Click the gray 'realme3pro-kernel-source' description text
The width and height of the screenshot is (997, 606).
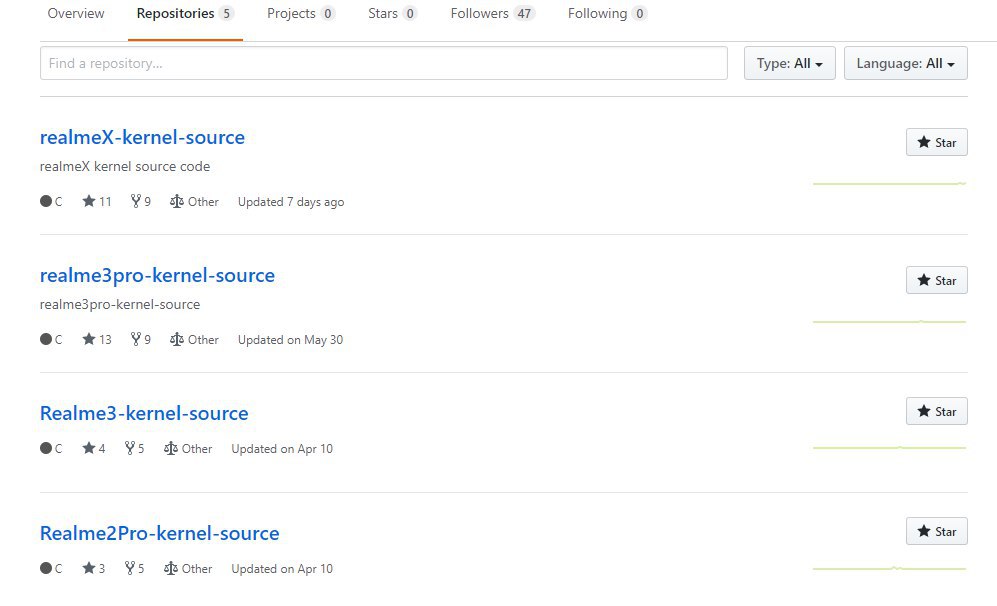(x=120, y=305)
